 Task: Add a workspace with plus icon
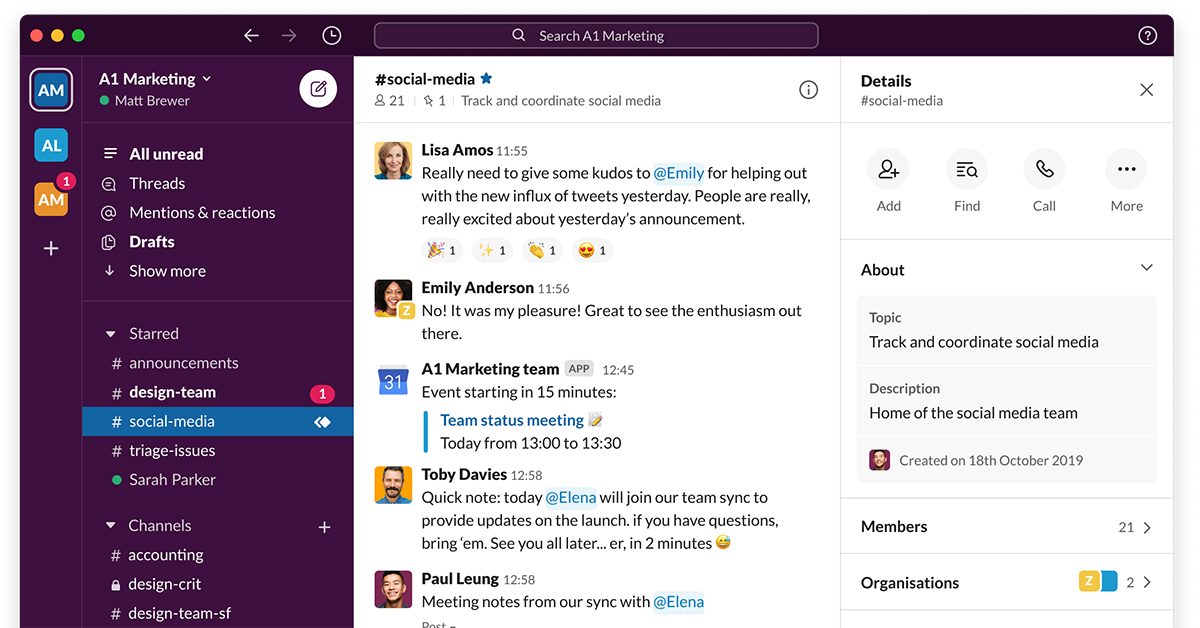coord(52,248)
